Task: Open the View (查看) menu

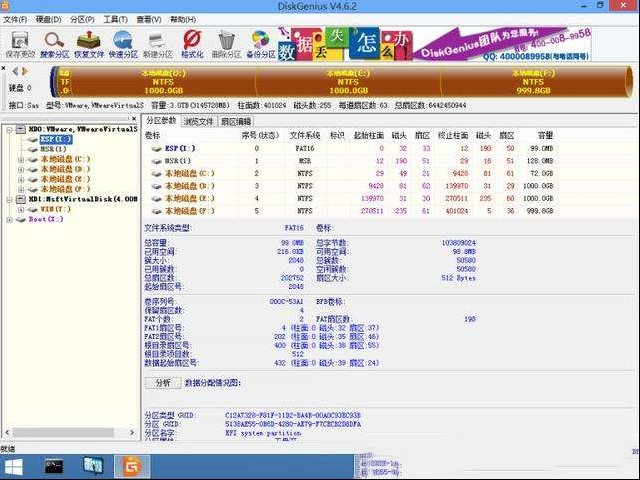Action: 149,20
